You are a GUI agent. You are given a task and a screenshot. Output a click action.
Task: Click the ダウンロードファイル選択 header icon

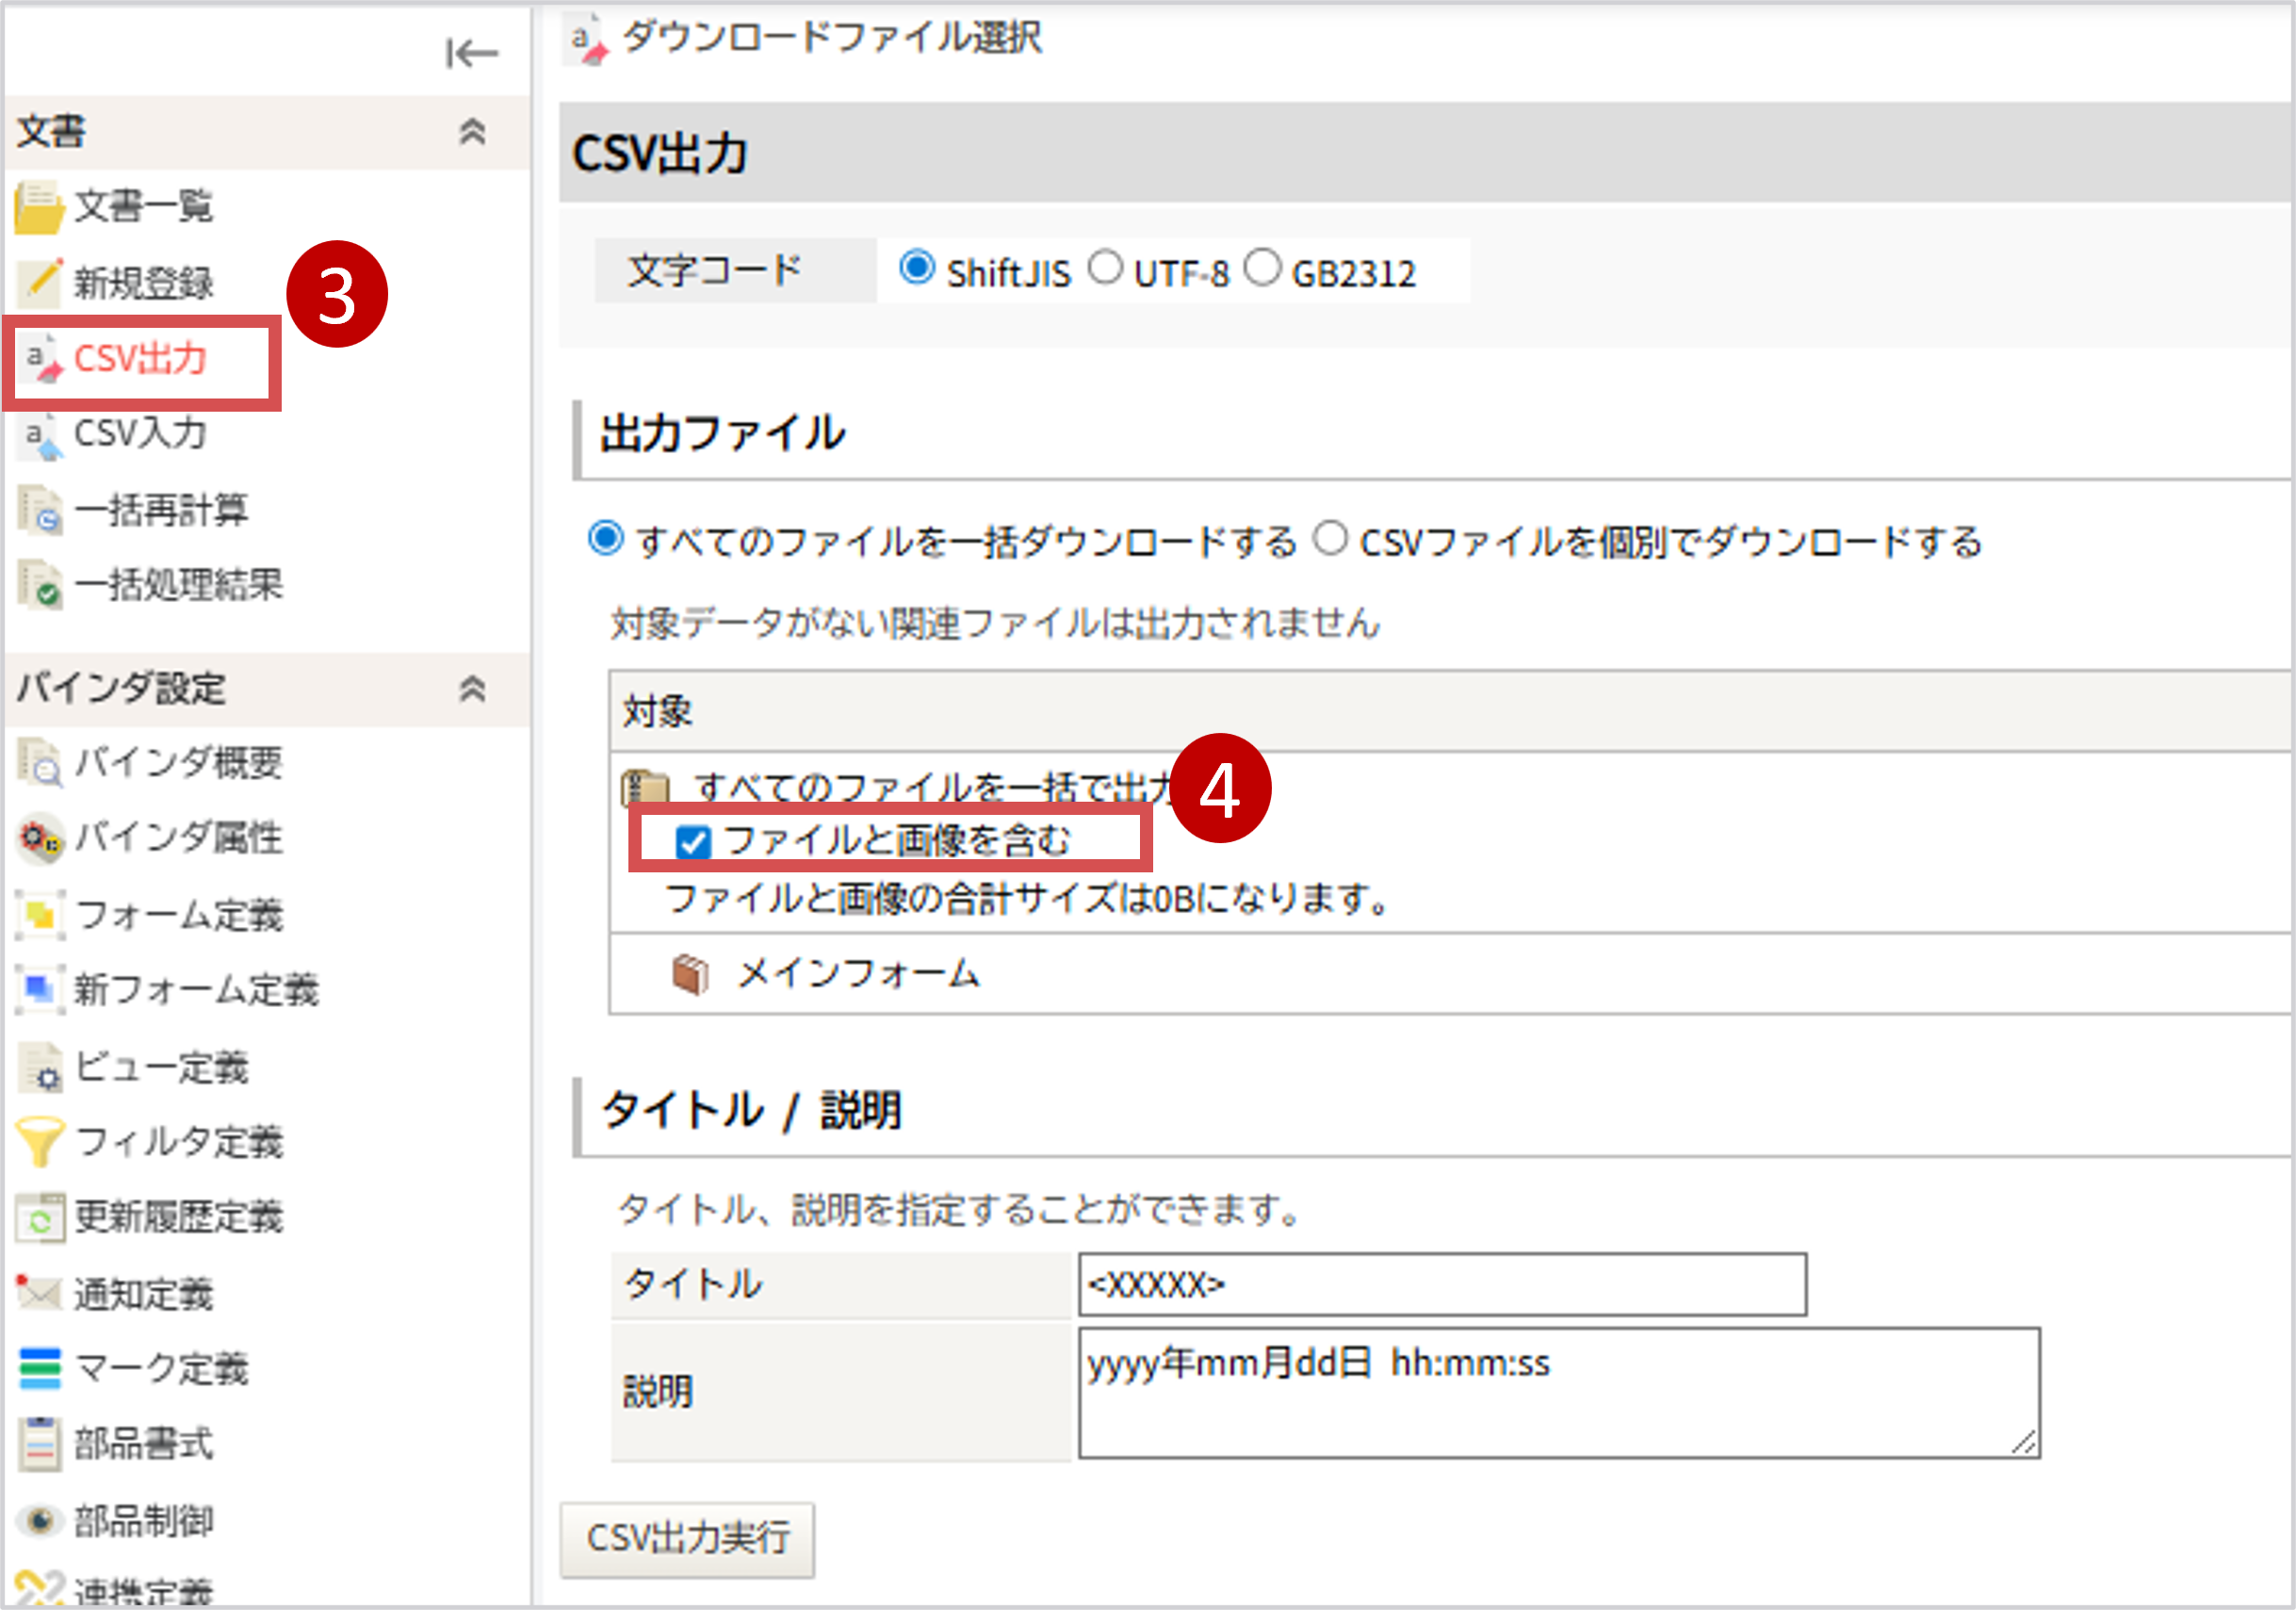click(x=587, y=39)
